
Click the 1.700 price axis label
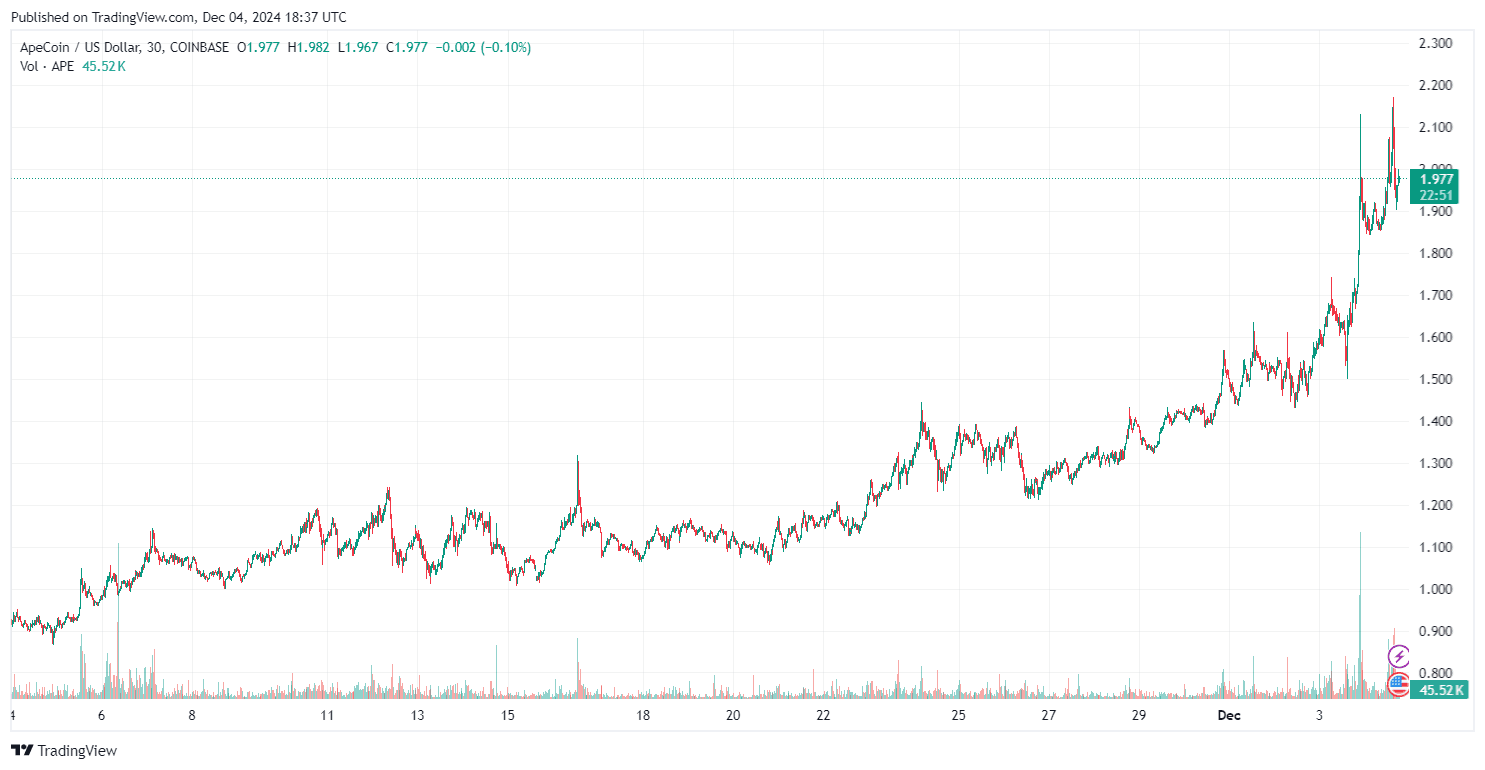(x=1436, y=295)
